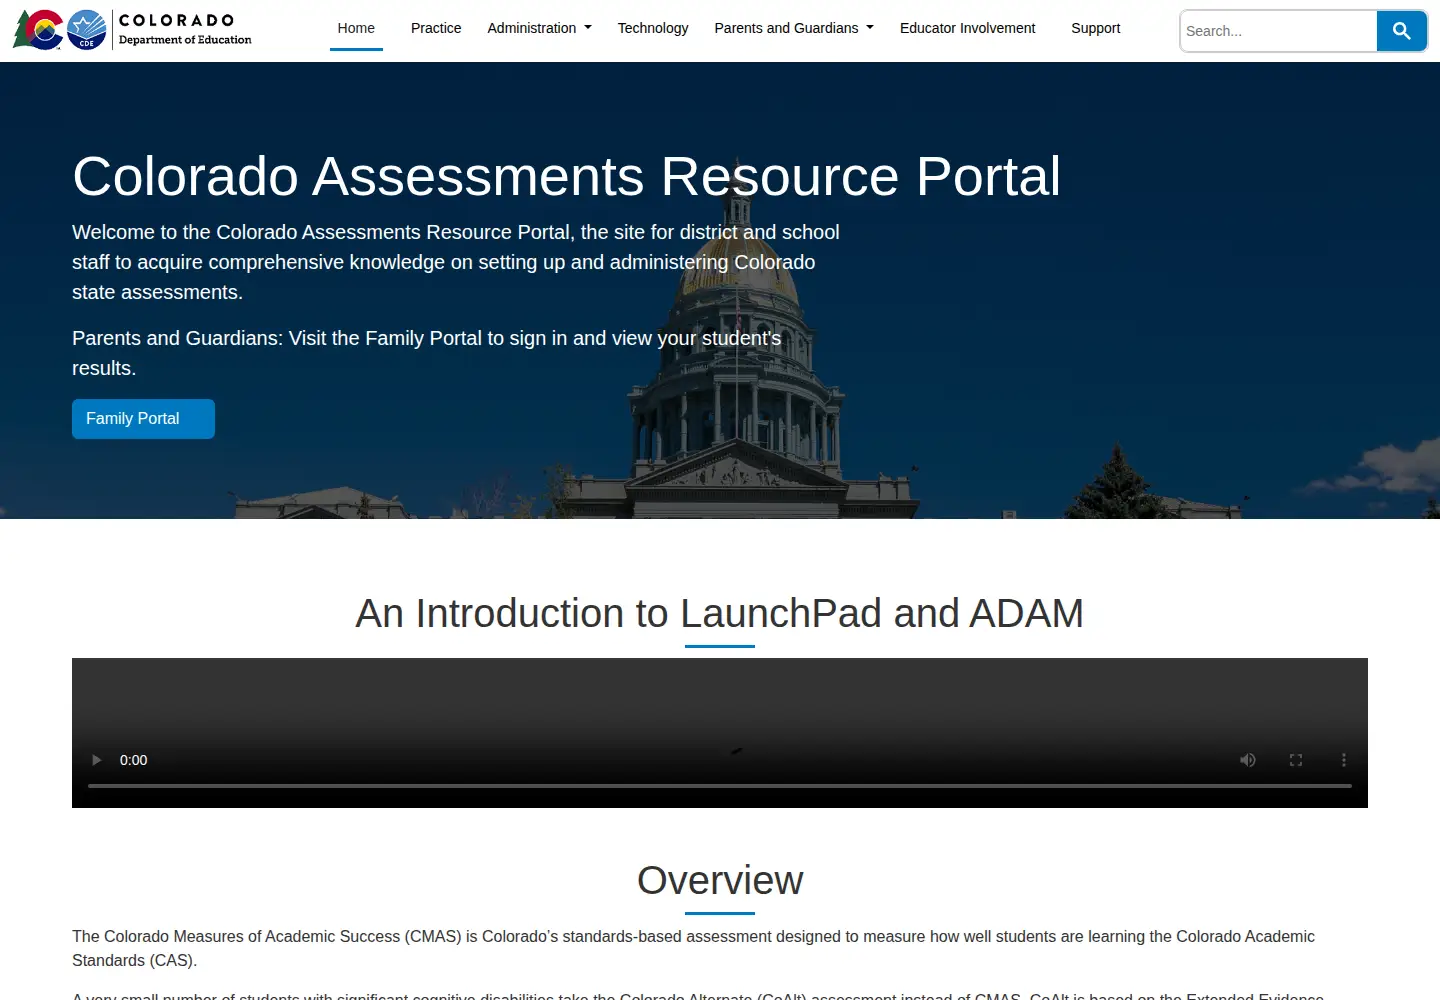
Task: Open Educator Involvement page
Action: [967, 28]
